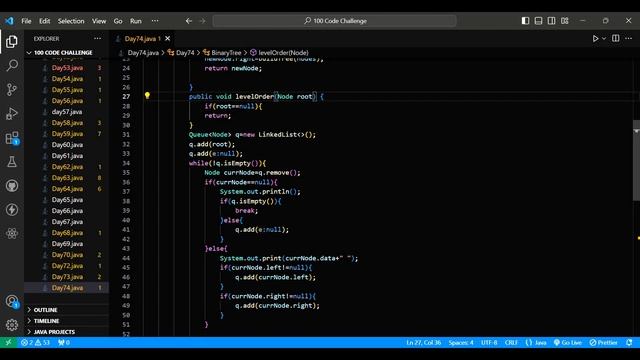Open the Testing flask icon
This screenshot has width=640, height=360.
(x=12, y=162)
